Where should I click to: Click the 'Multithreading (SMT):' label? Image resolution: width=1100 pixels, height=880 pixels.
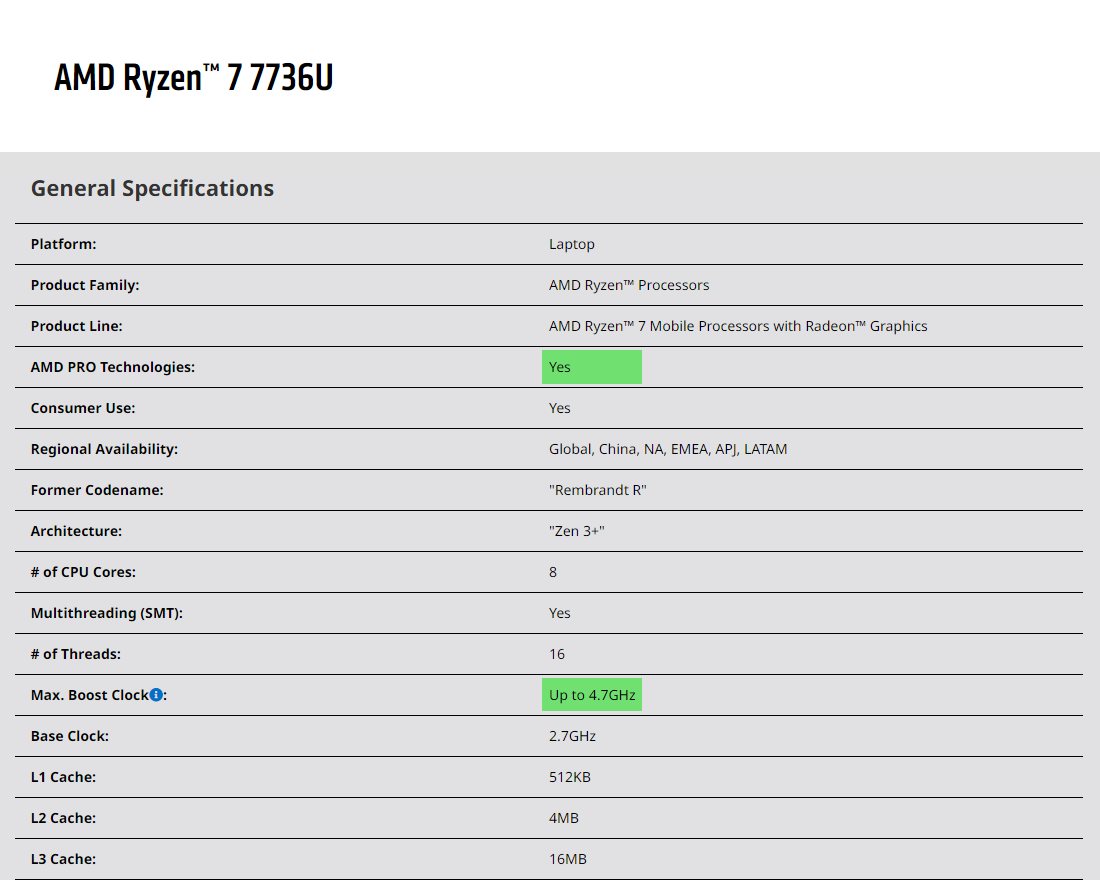click(107, 613)
